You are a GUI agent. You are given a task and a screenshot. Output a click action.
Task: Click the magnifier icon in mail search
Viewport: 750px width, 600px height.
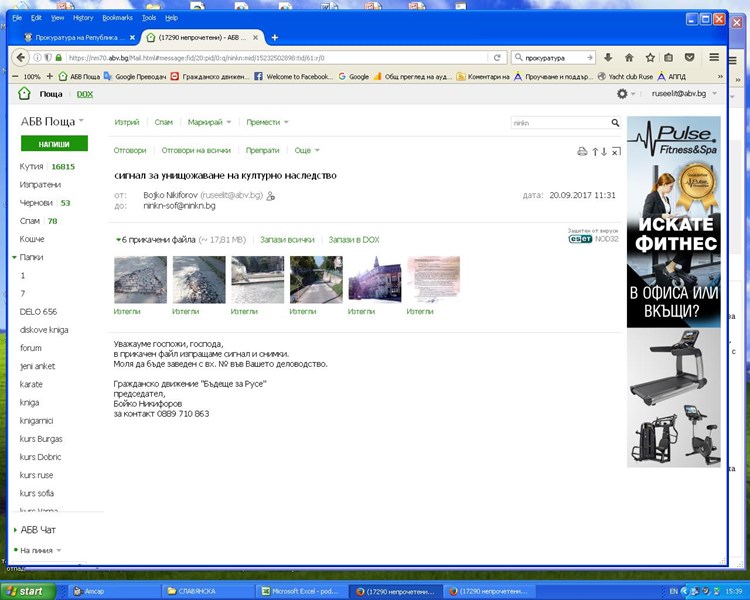pos(615,123)
